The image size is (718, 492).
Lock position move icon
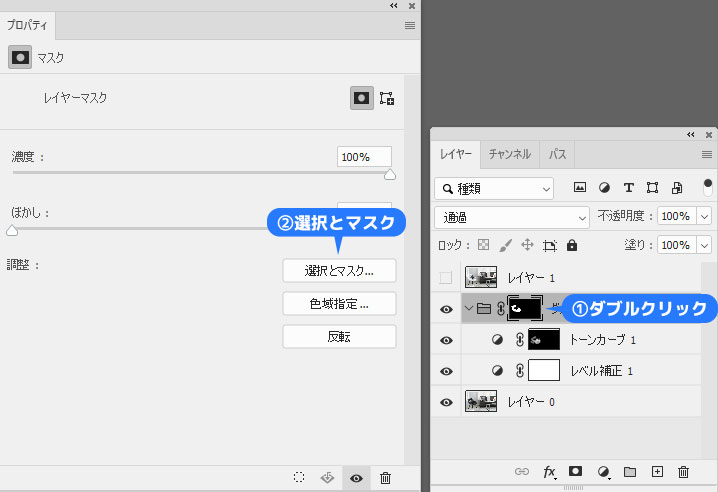(528, 245)
